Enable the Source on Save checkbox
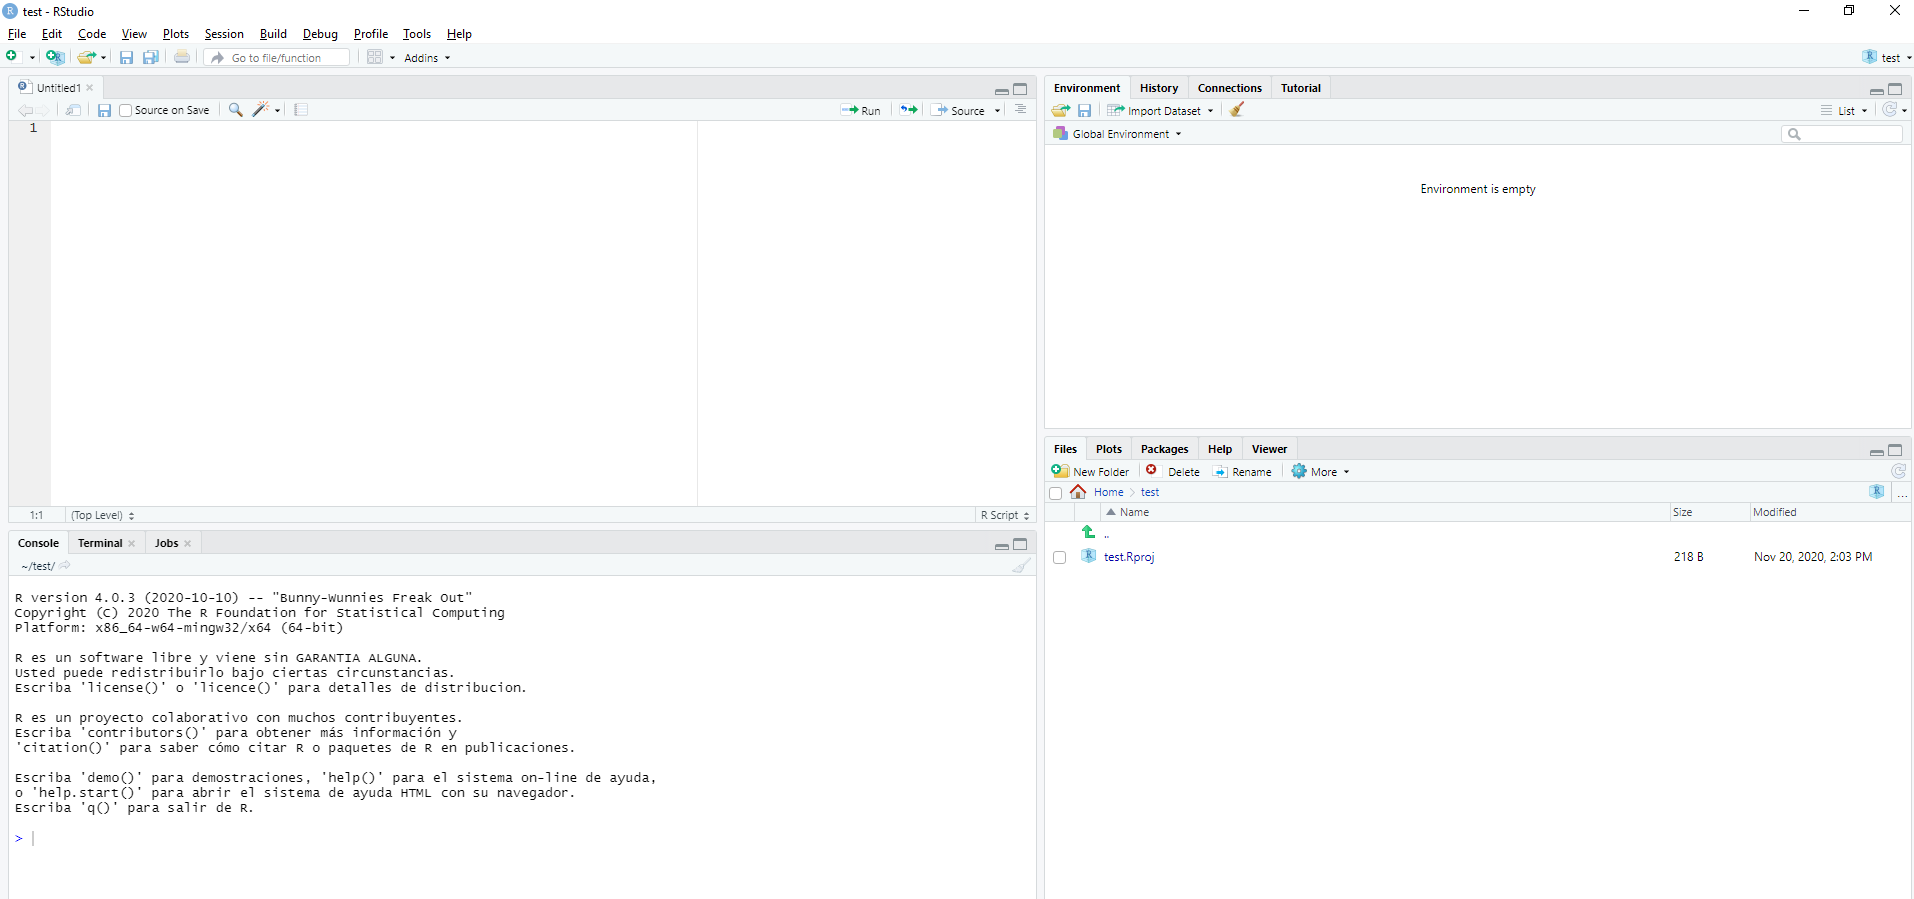This screenshot has height=899, width=1914. click(x=126, y=111)
